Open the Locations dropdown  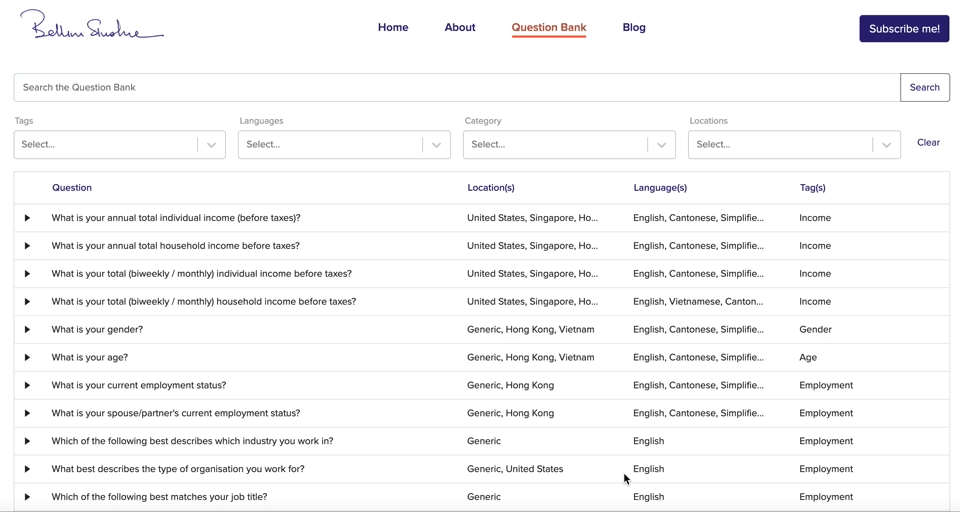[x=794, y=145]
